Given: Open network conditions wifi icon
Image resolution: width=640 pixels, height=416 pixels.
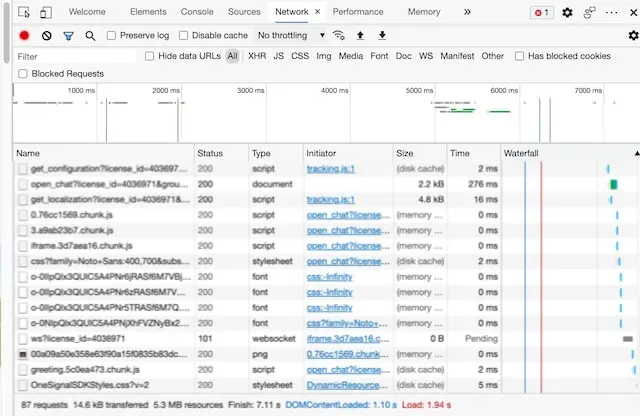Looking at the screenshot, I should 339,35.
